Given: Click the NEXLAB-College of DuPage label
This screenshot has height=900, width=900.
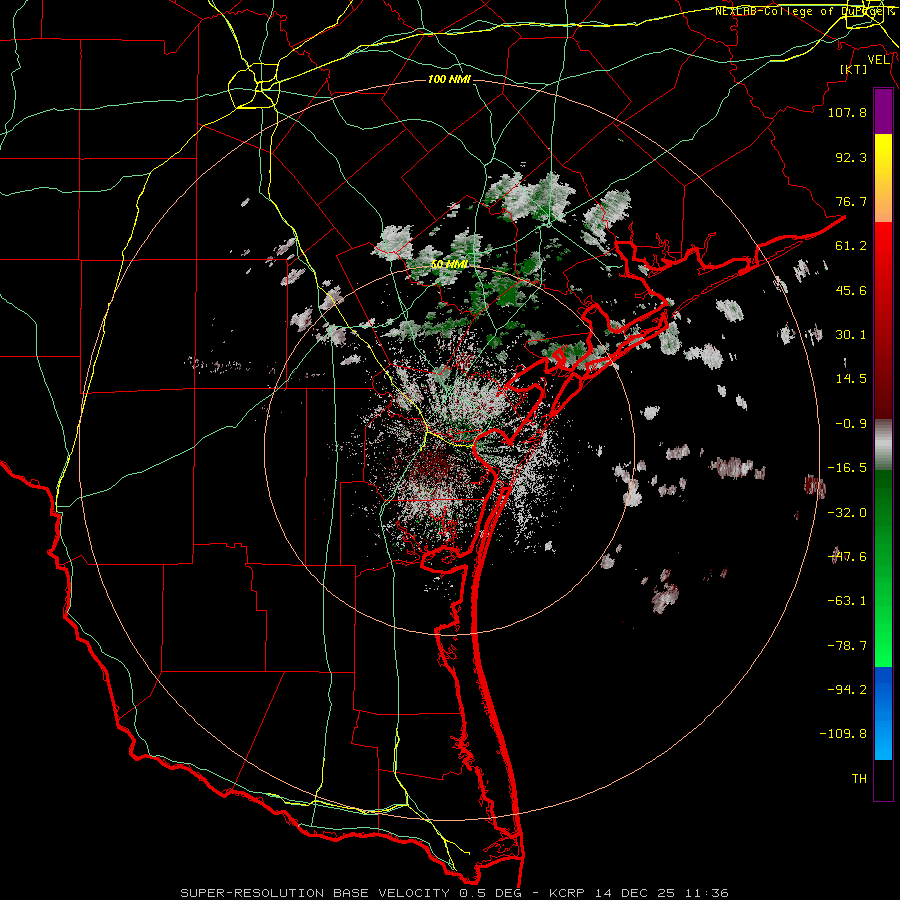Looking at the screenshot, I should pyautogui.click(x=805, y=11).
